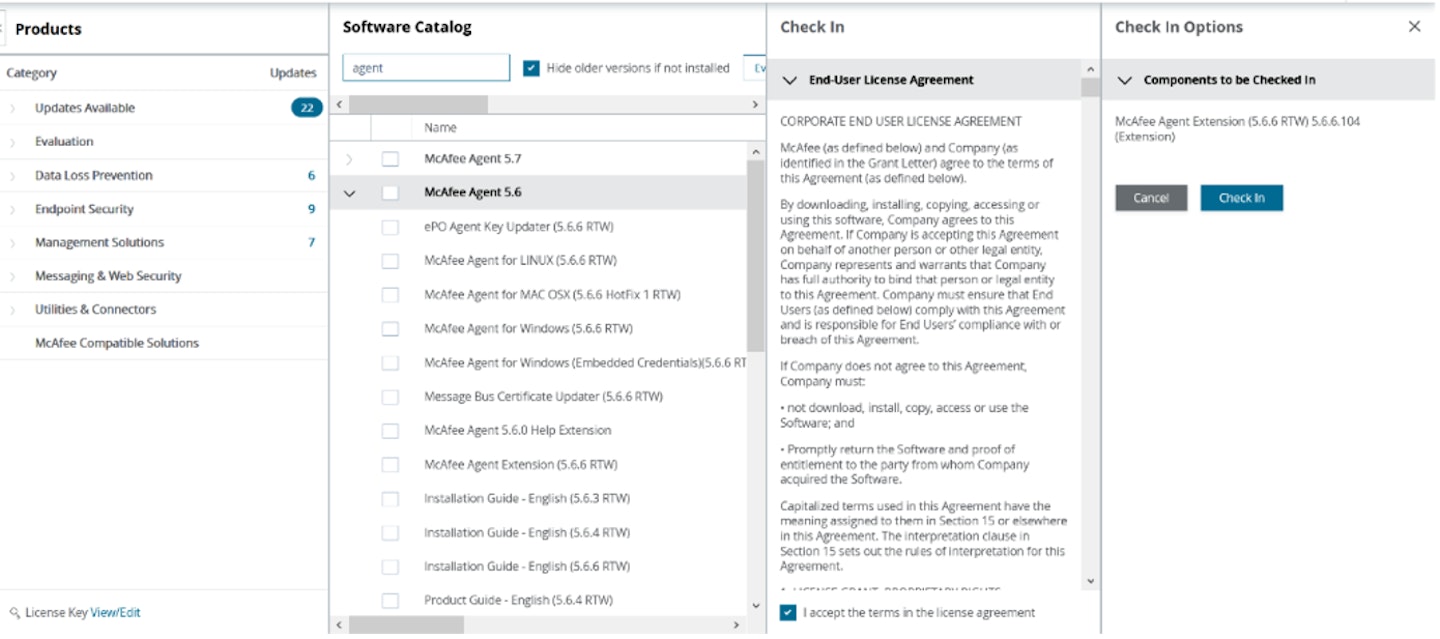Click the thumb of the scrollbar above the Name column

point(418,104)
